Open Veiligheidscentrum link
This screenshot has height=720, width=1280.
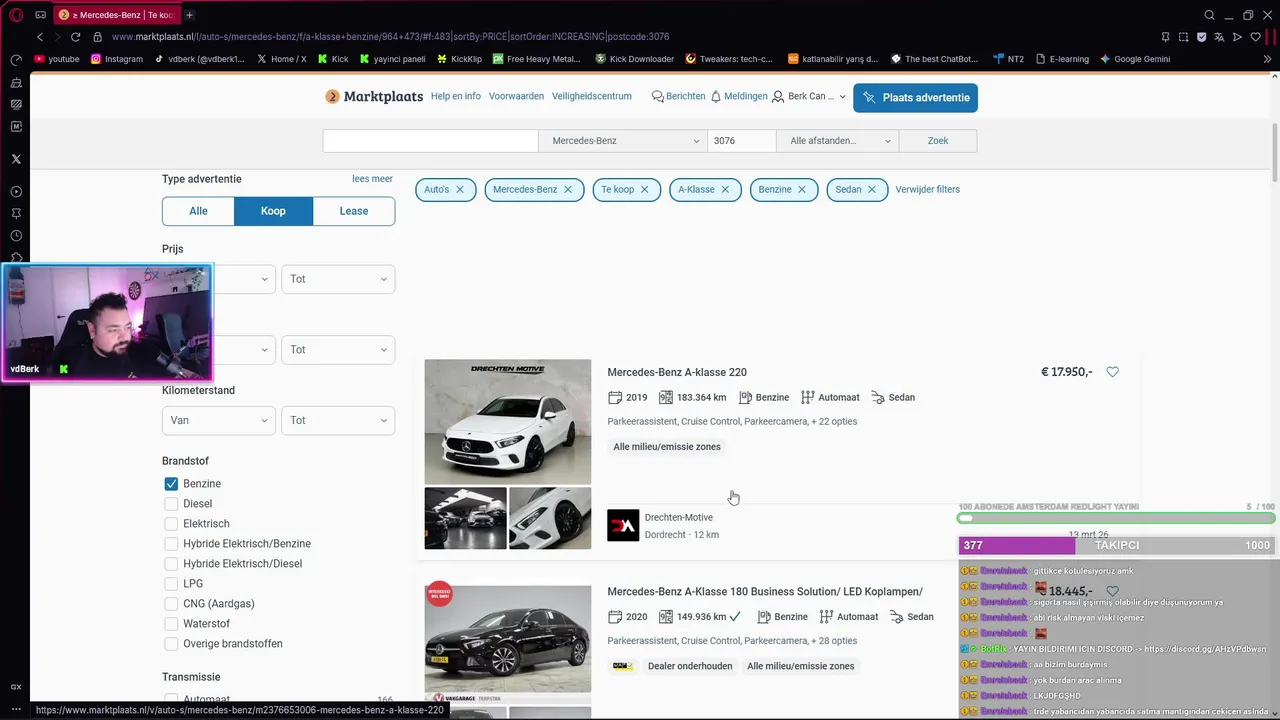click(x=592, y=96)
